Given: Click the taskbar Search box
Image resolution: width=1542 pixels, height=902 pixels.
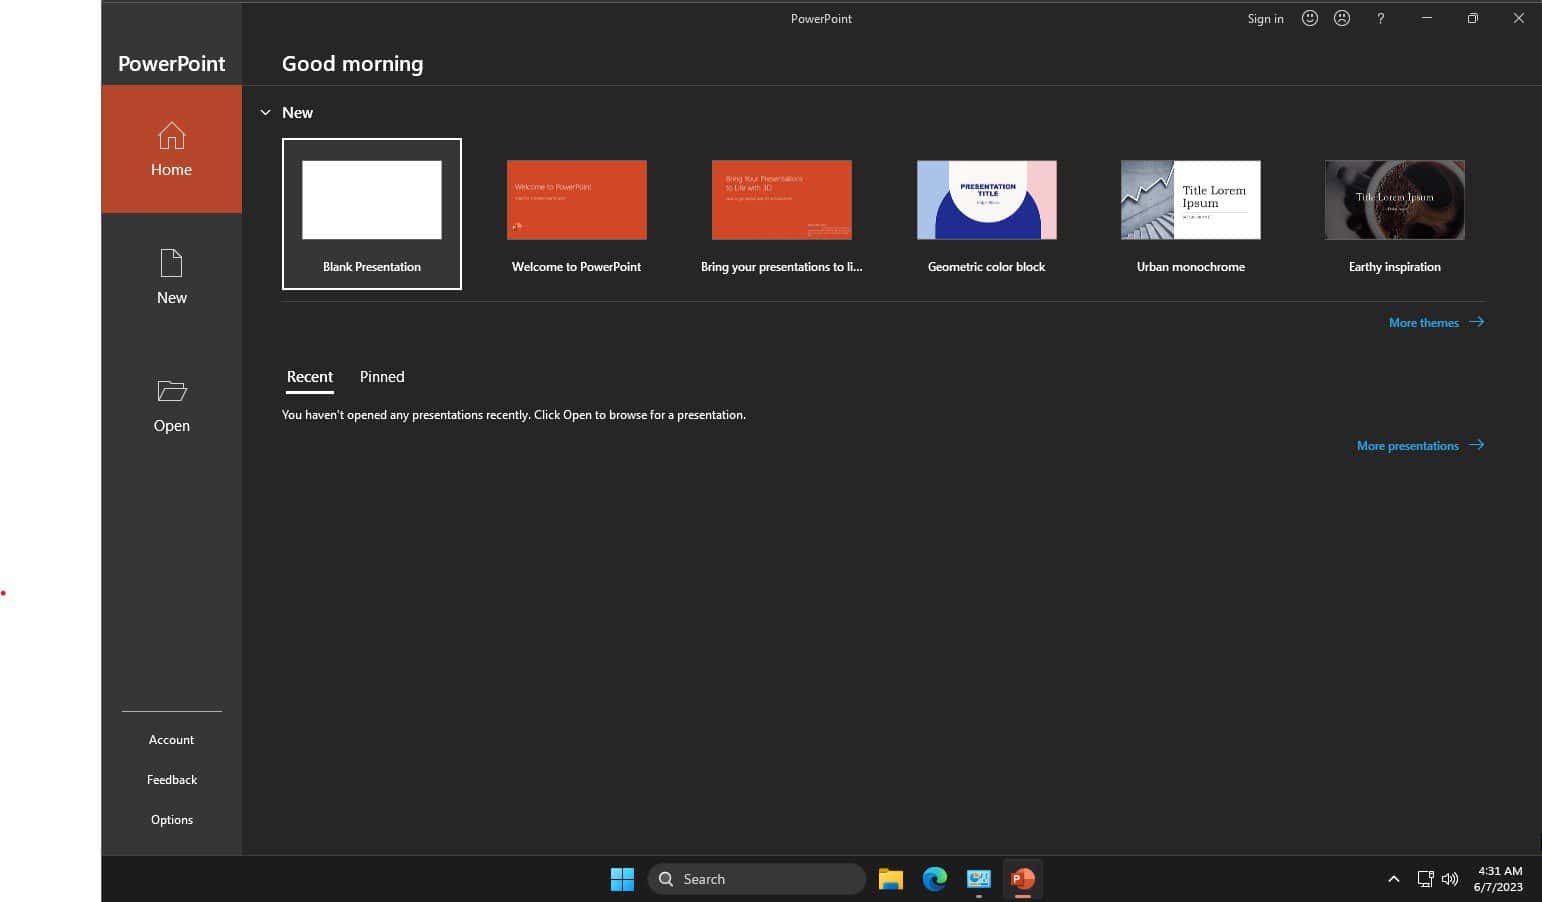Looking at the screenshot, I should [x=757, y=879].
